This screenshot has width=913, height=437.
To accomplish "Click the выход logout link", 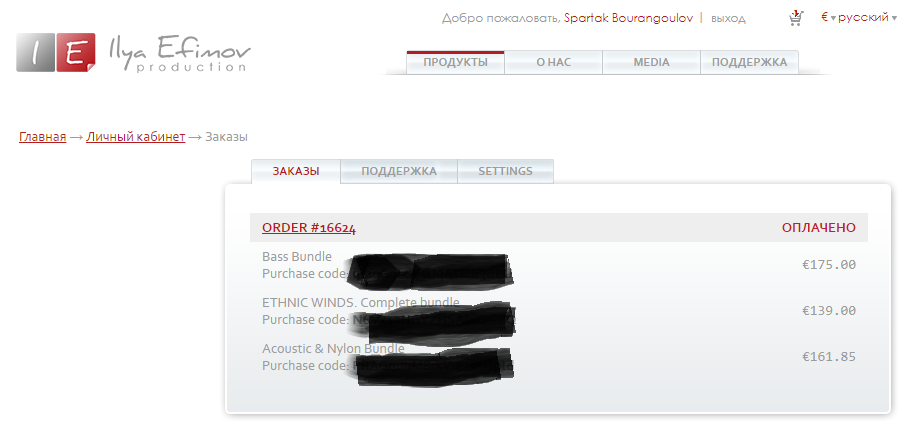I will click(728, 19).
